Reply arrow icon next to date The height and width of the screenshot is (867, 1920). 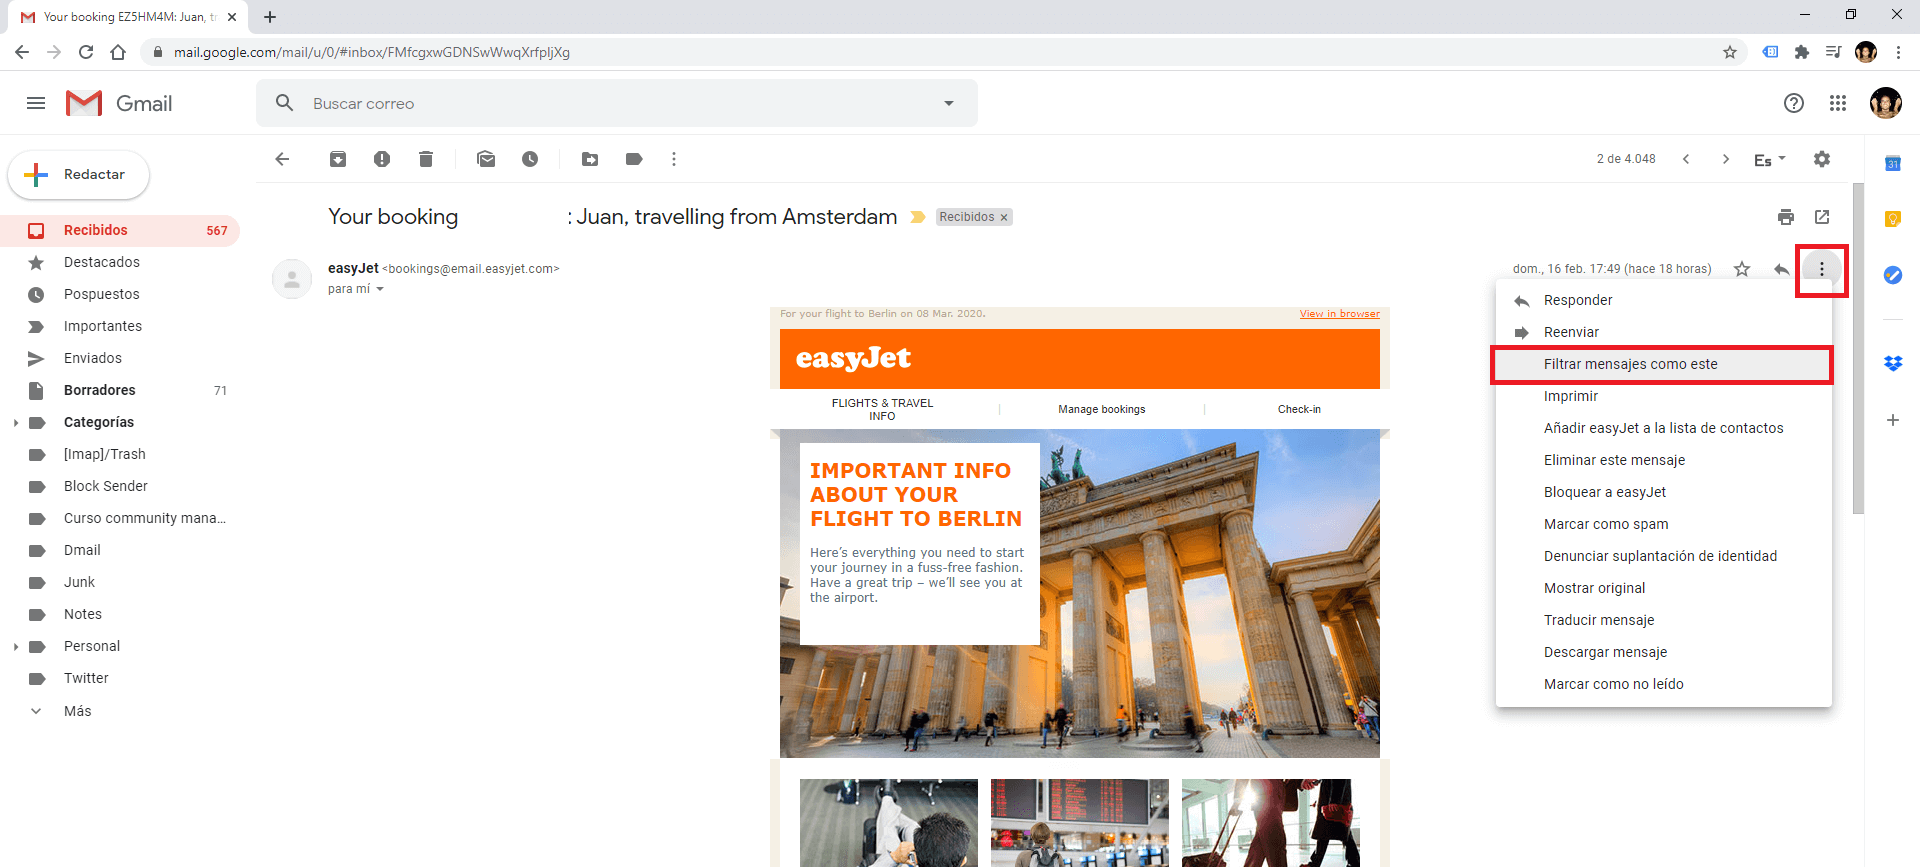(x=1782, y=269)
